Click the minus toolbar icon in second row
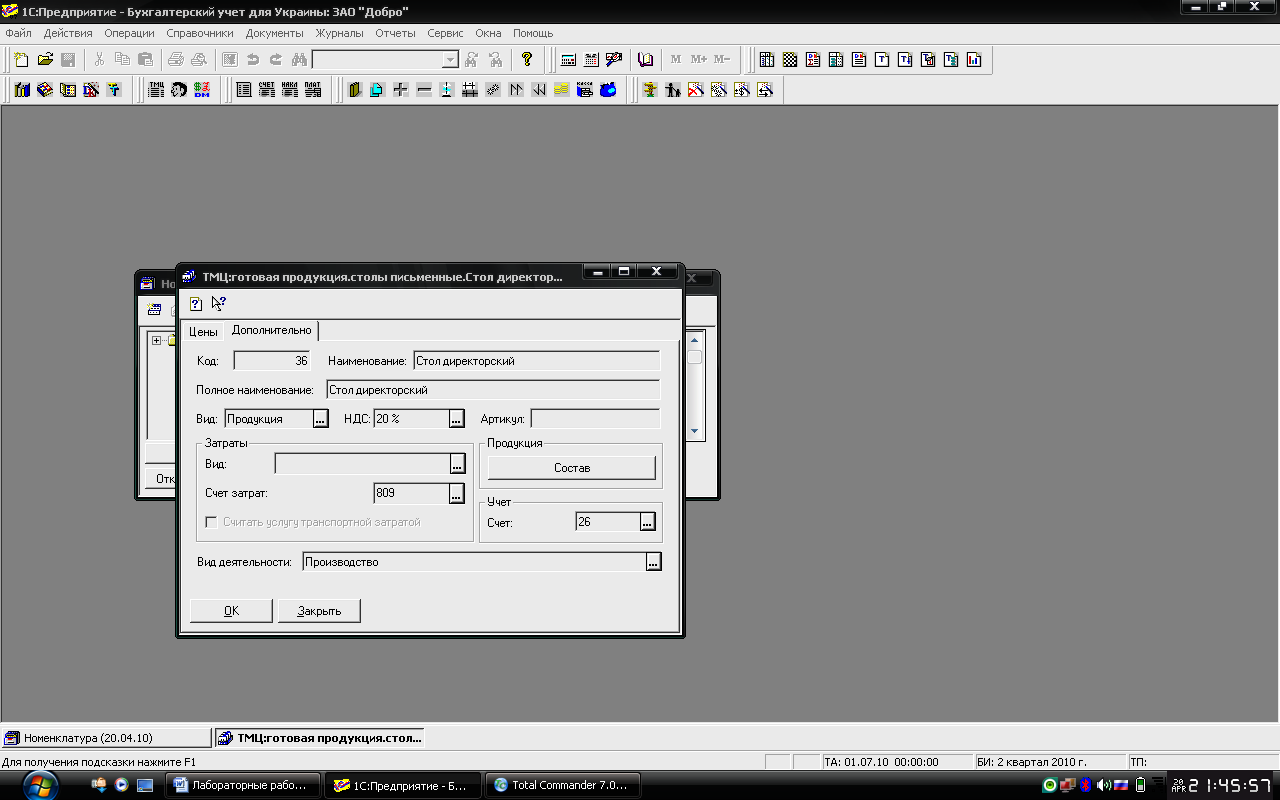1280x800 pixels. pos(424,90)
